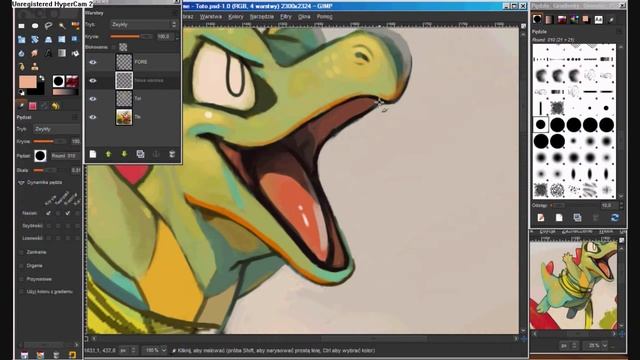Refresh the brushes list

(615, 218)
